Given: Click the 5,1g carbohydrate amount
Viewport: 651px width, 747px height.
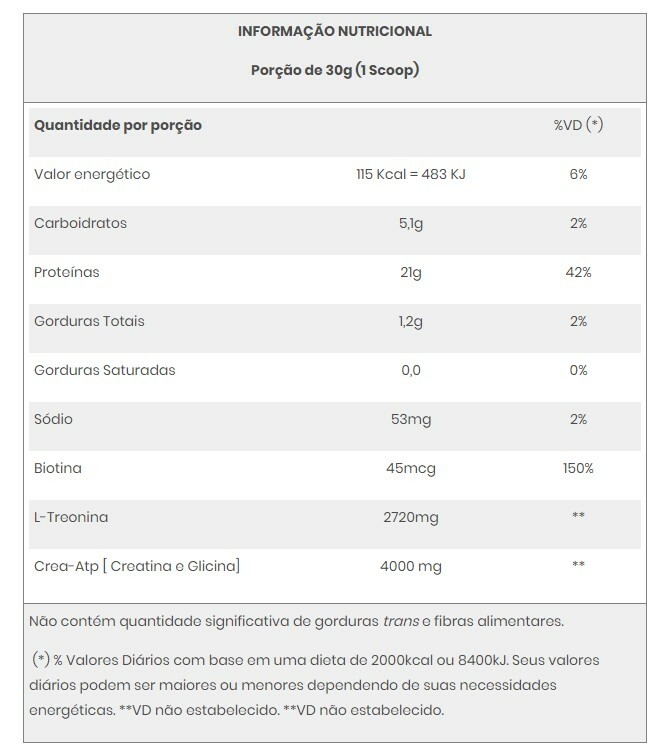Looking at the screenshot, I should pos(410,223).
